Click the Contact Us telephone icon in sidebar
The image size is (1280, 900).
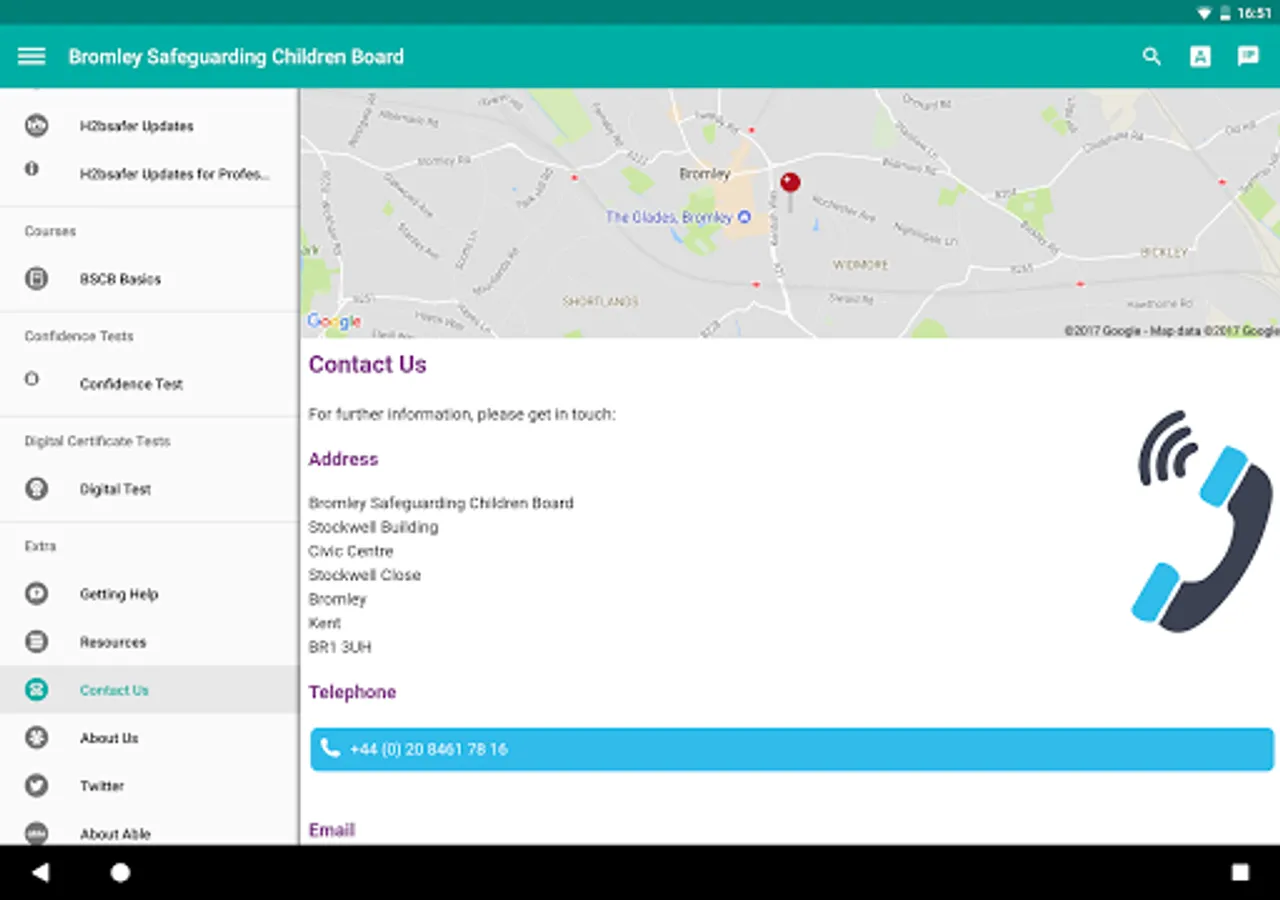click(x=36, y=690)
